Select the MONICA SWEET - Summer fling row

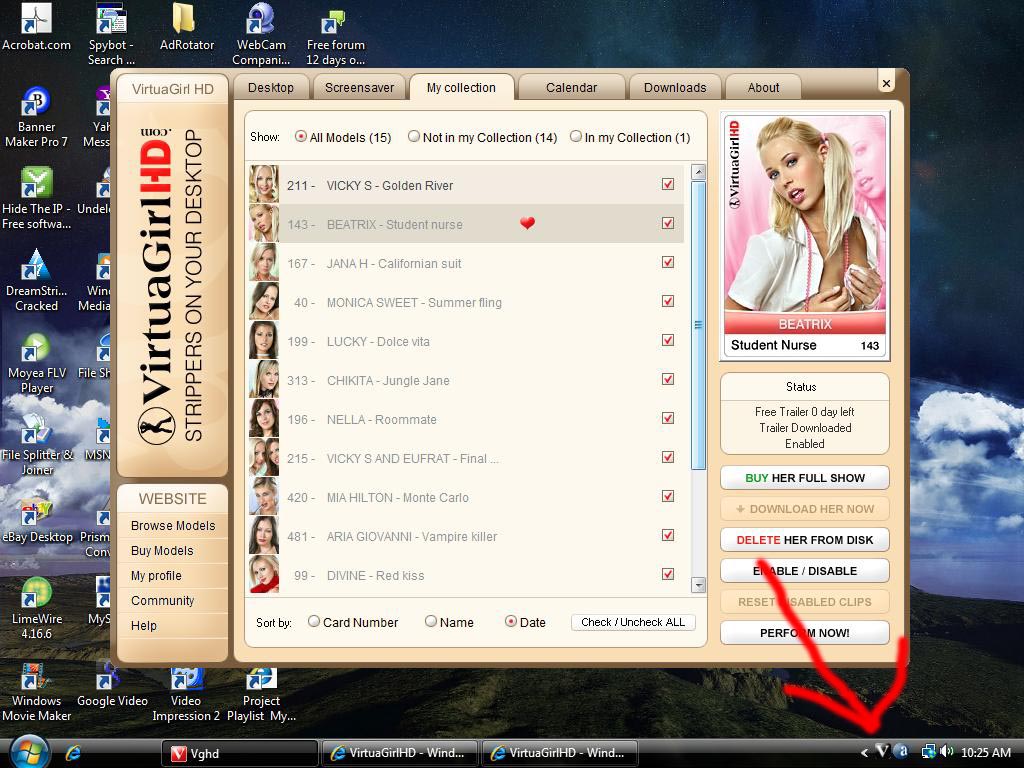(x=465, y=302)
